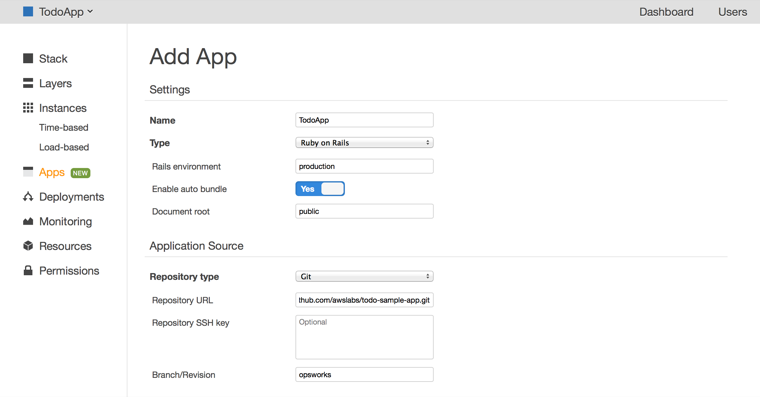
Task: Click the Settings section heading
Action: coord(170,90)
